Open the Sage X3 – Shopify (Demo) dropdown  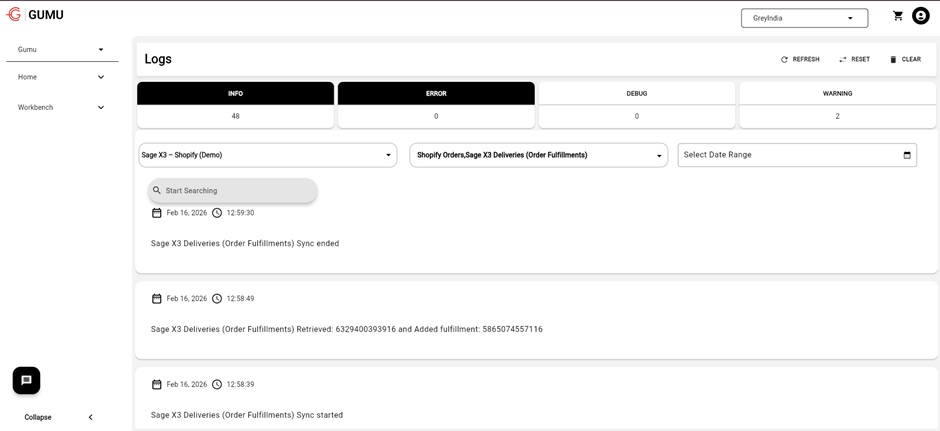tap(267, 155)
